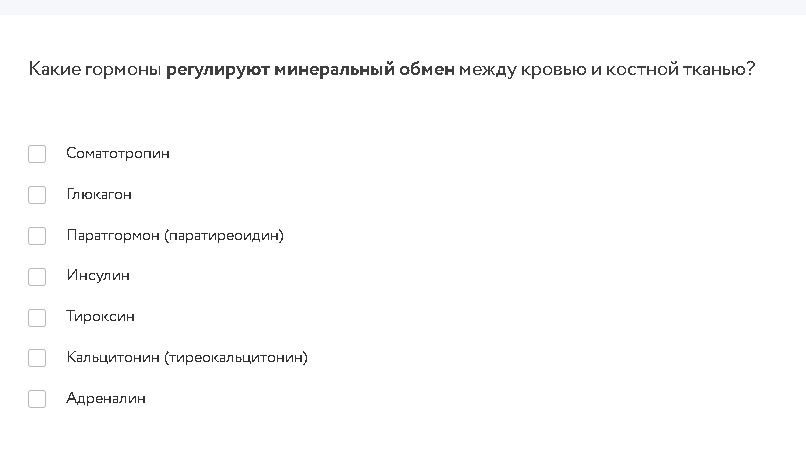Viewport: 806px width, 453px height.
Task: Click the question text между кровью и костной тканью
Action: coord(607,69)
